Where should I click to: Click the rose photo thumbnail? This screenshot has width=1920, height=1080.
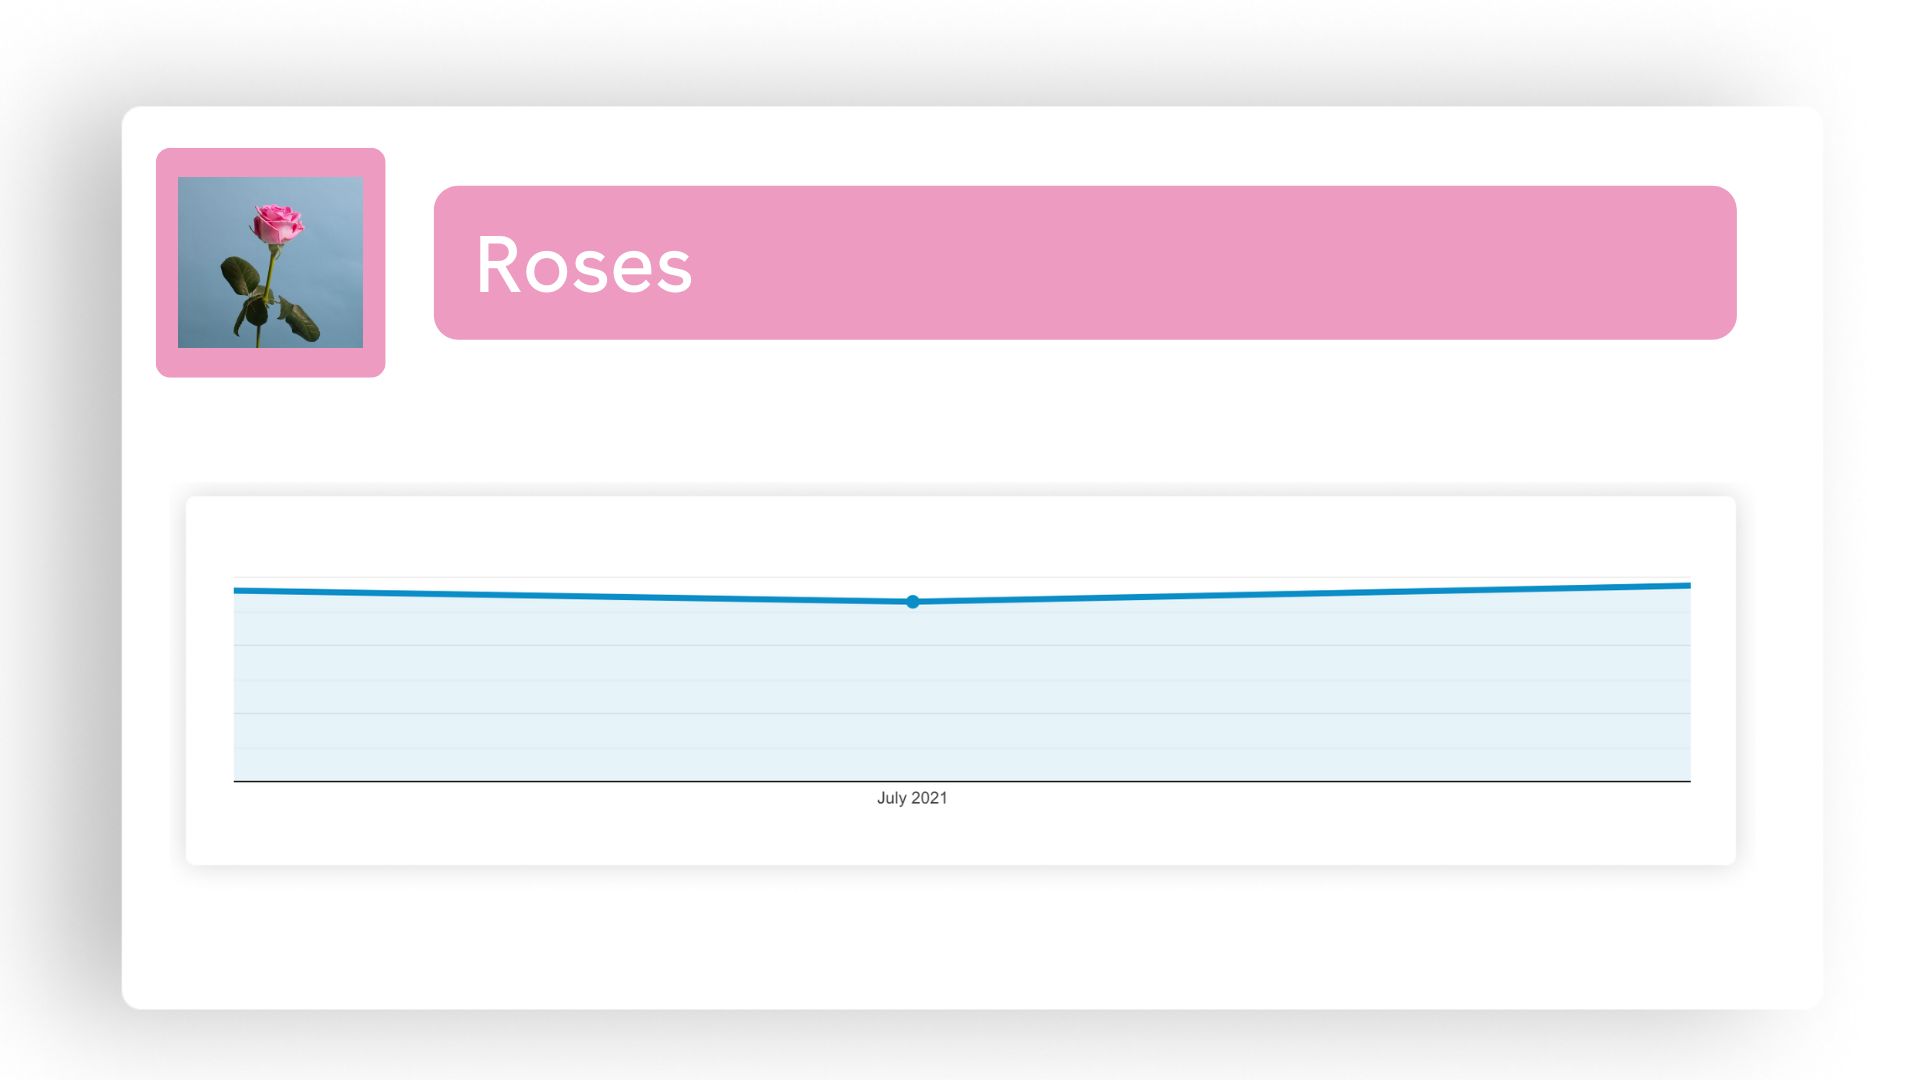click(270, 262)
